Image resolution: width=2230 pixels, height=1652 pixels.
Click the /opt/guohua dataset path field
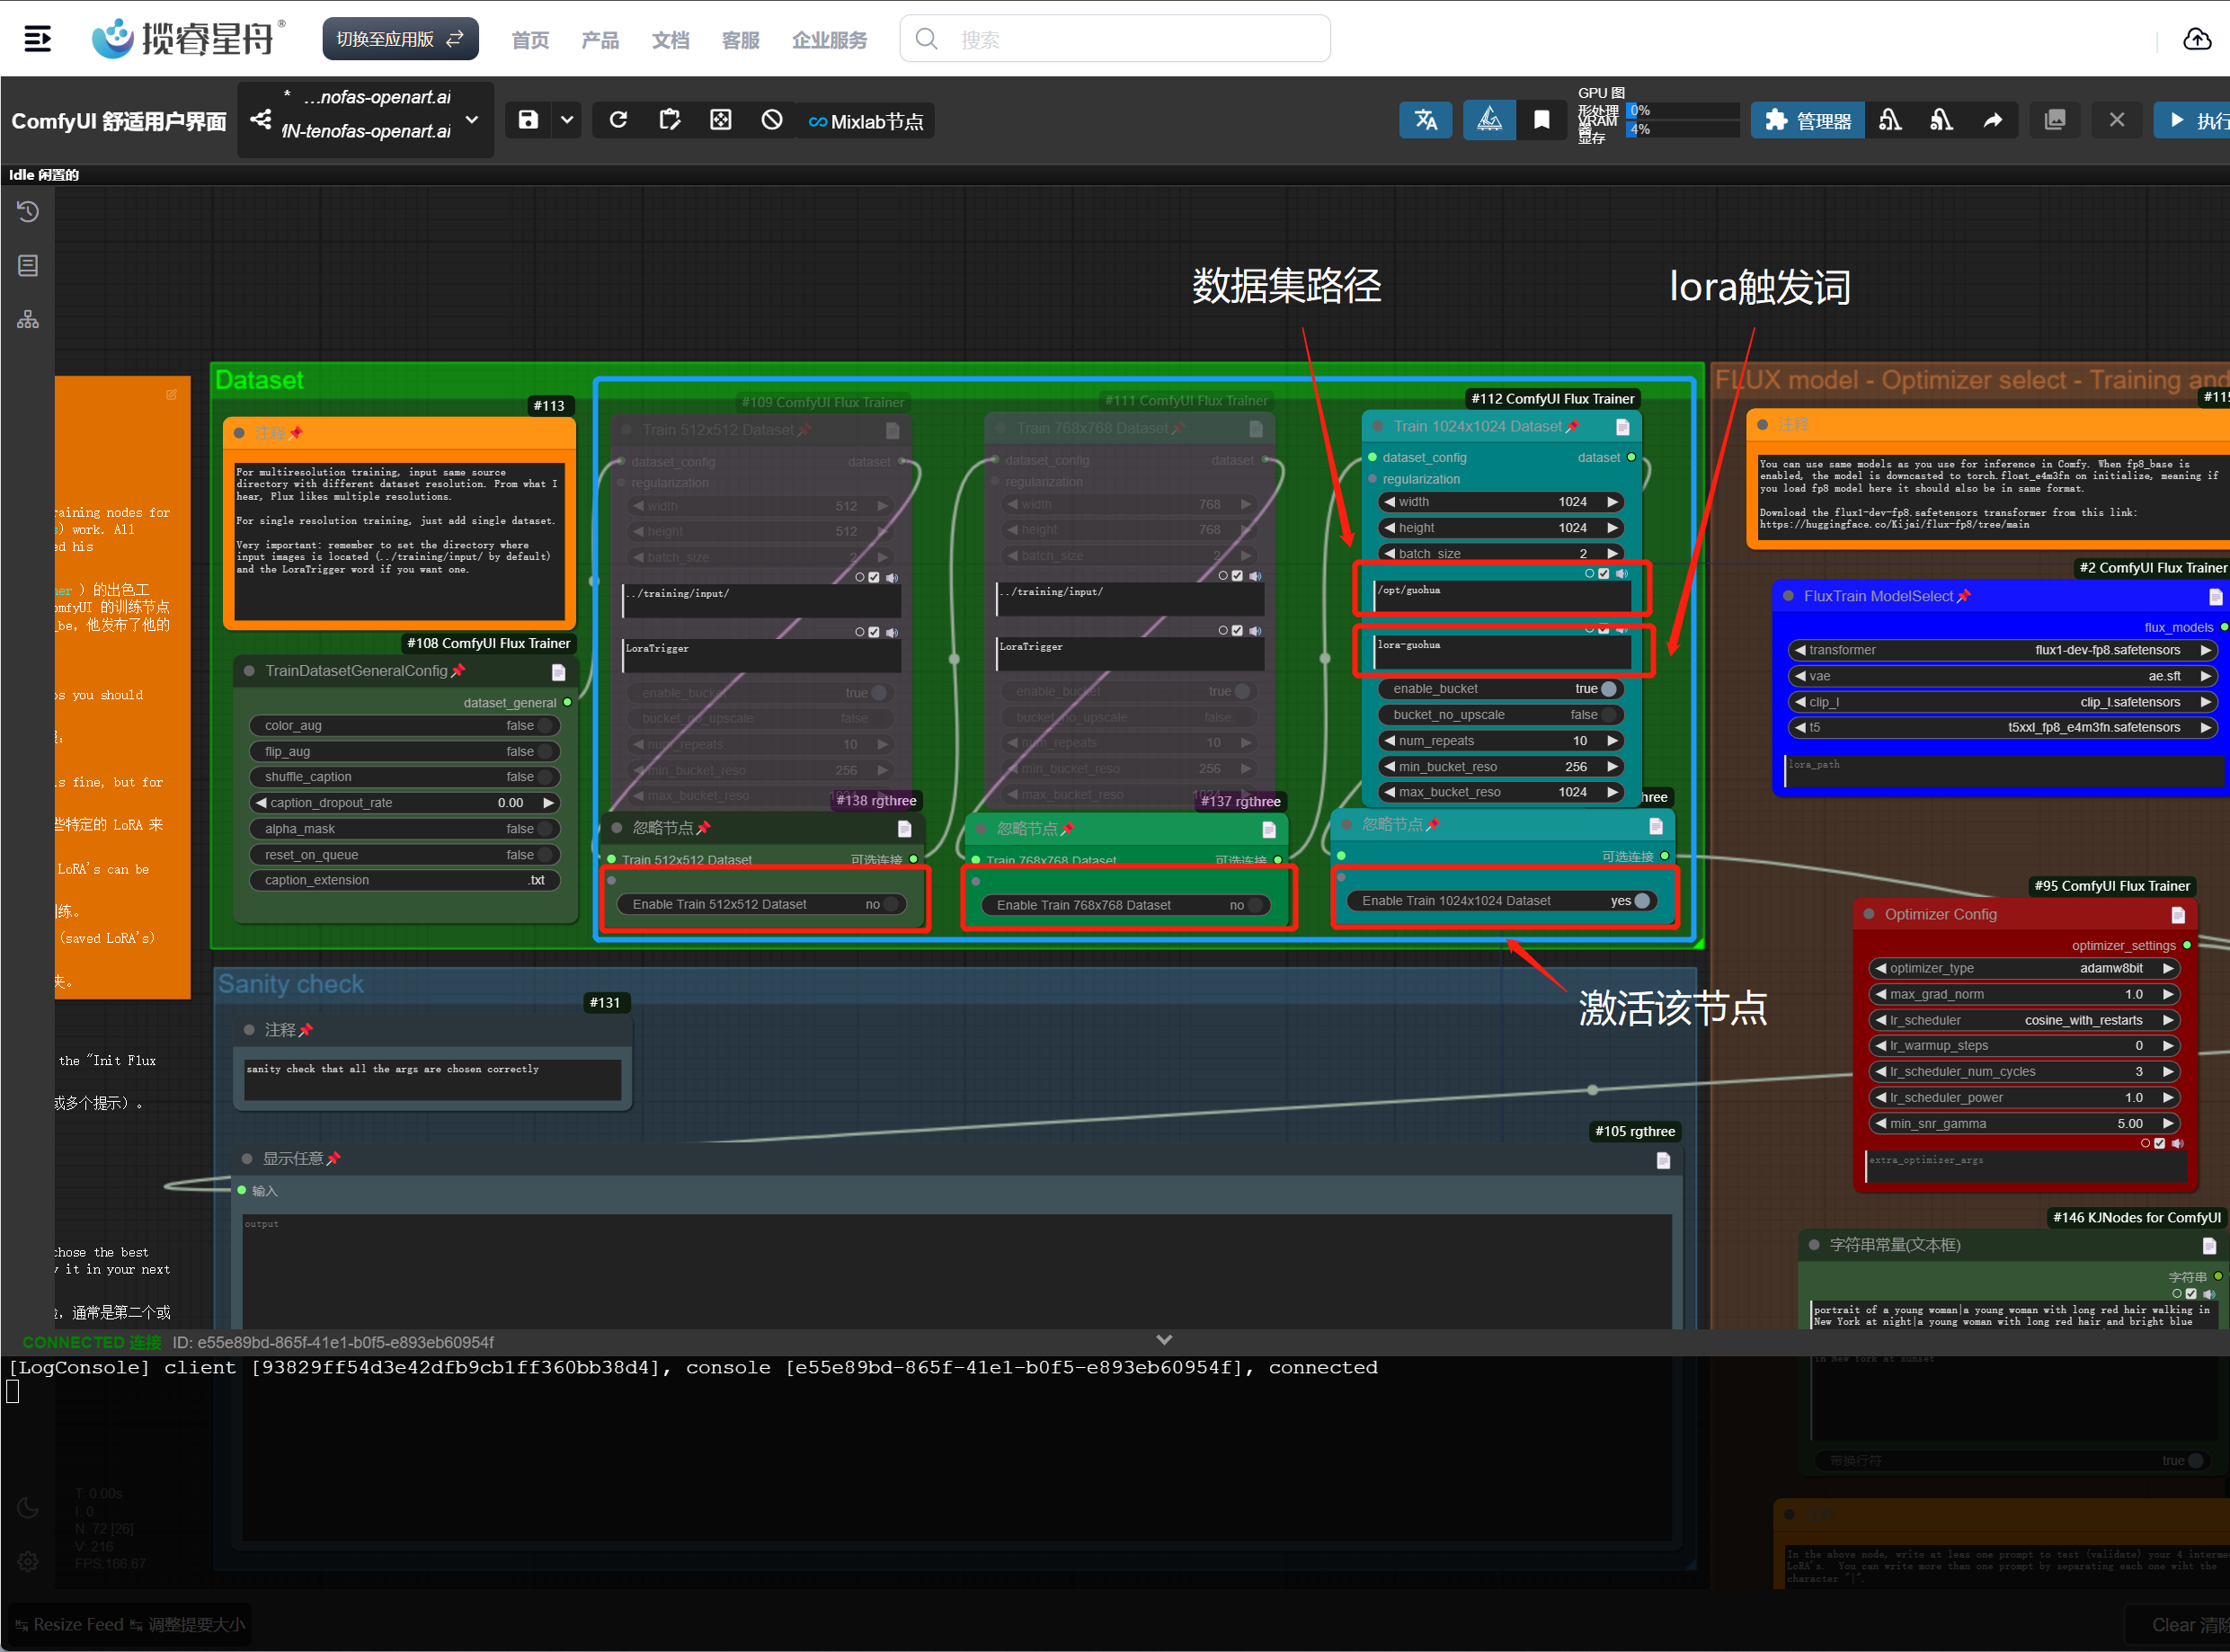[x=1503, y=596]
